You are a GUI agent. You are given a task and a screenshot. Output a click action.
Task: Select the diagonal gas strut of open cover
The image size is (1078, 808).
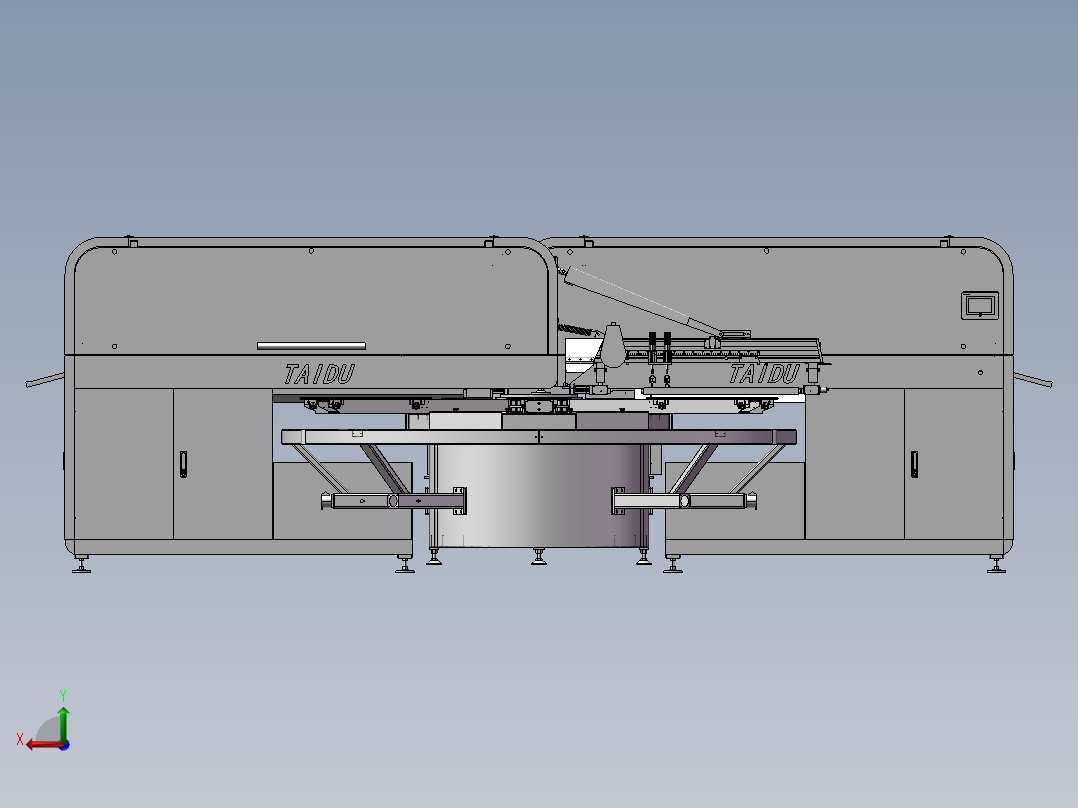tap(643, 303)
